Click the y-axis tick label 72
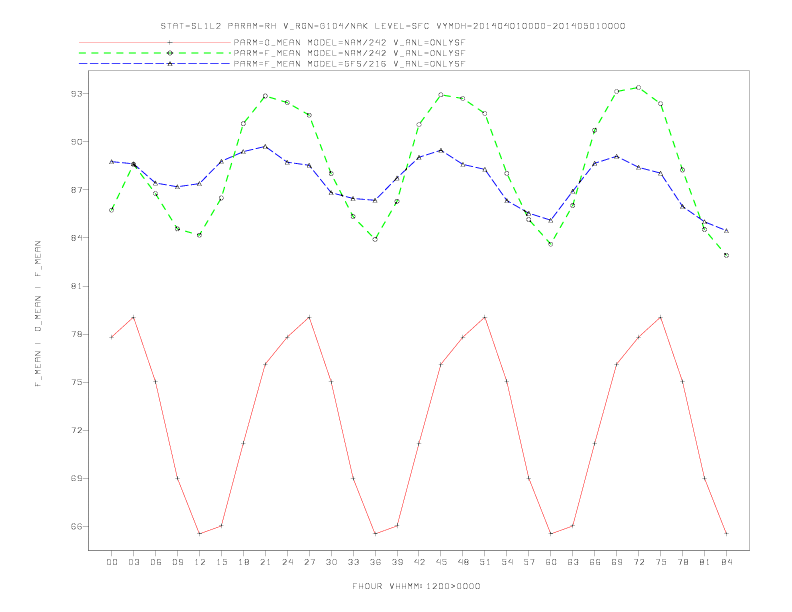 pos(76,430)
